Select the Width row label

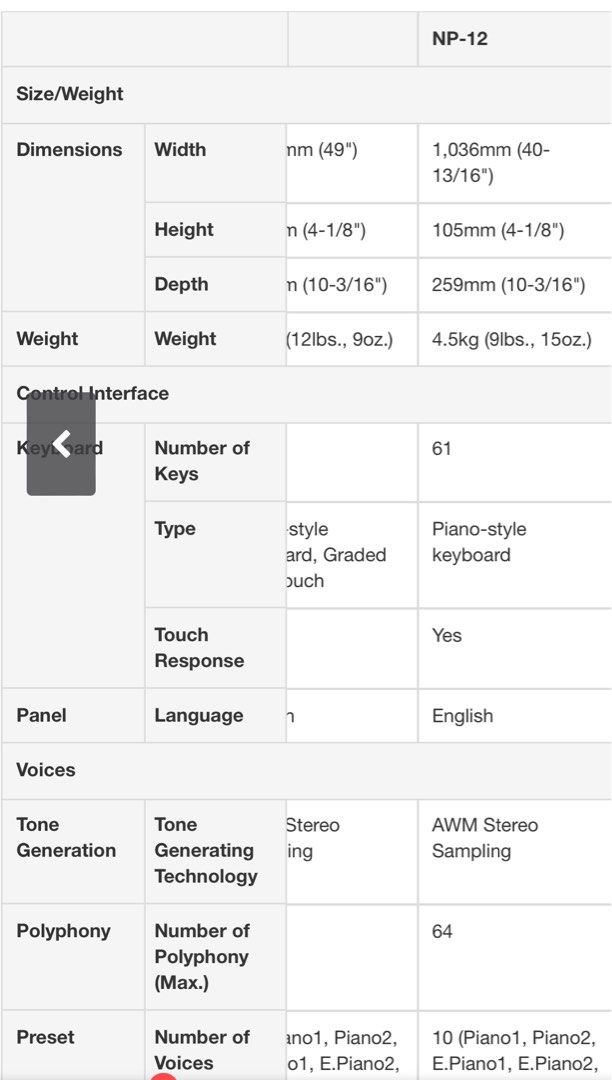[x=180, y=149]
